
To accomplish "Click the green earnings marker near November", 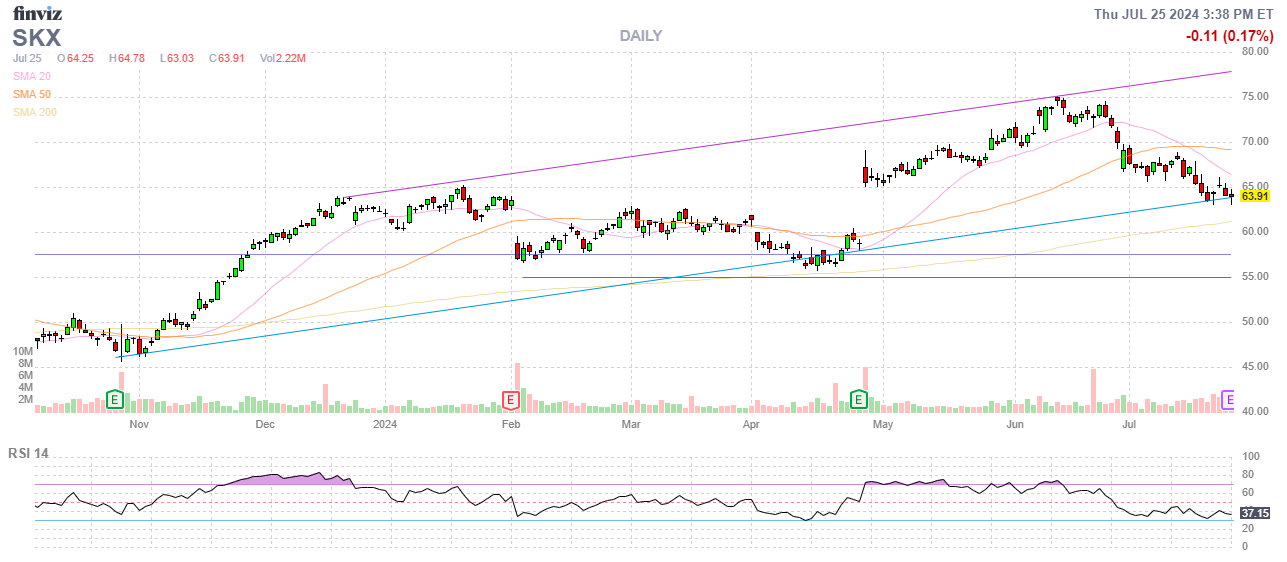I will point(115,400).
